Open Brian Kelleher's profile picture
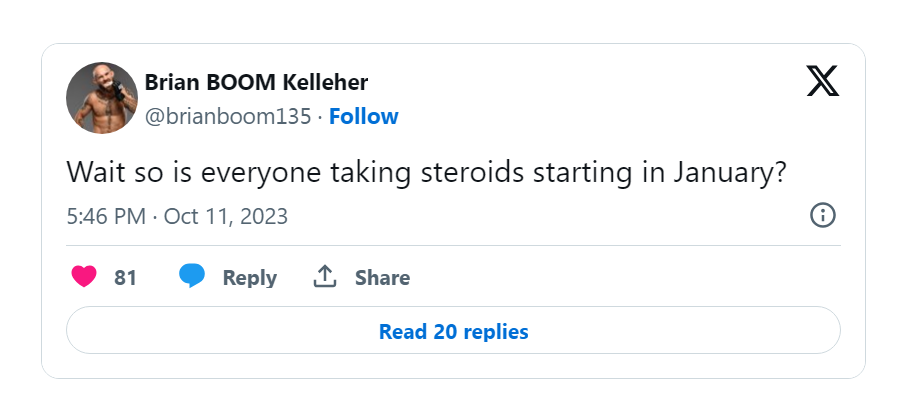 [101, 98]
